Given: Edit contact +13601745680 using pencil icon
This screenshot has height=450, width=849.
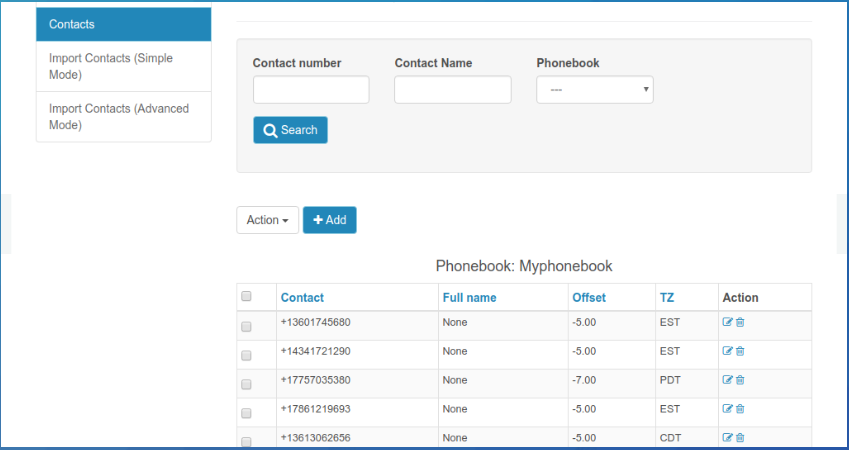Looking at the screenshot, I should click(727, 322).
